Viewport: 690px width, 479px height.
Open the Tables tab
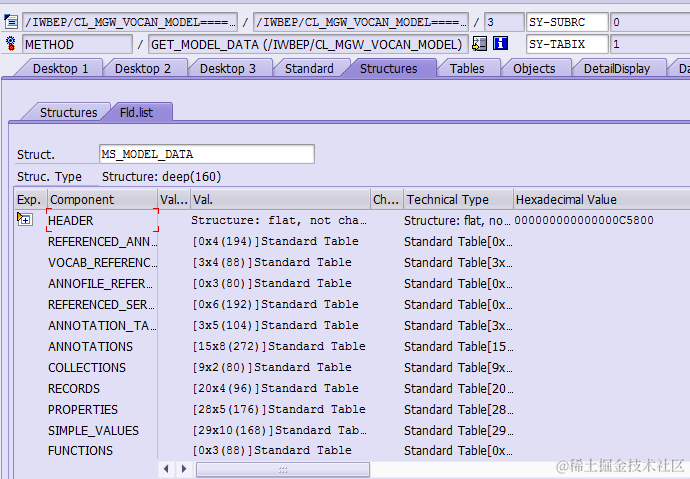point(467,69)
